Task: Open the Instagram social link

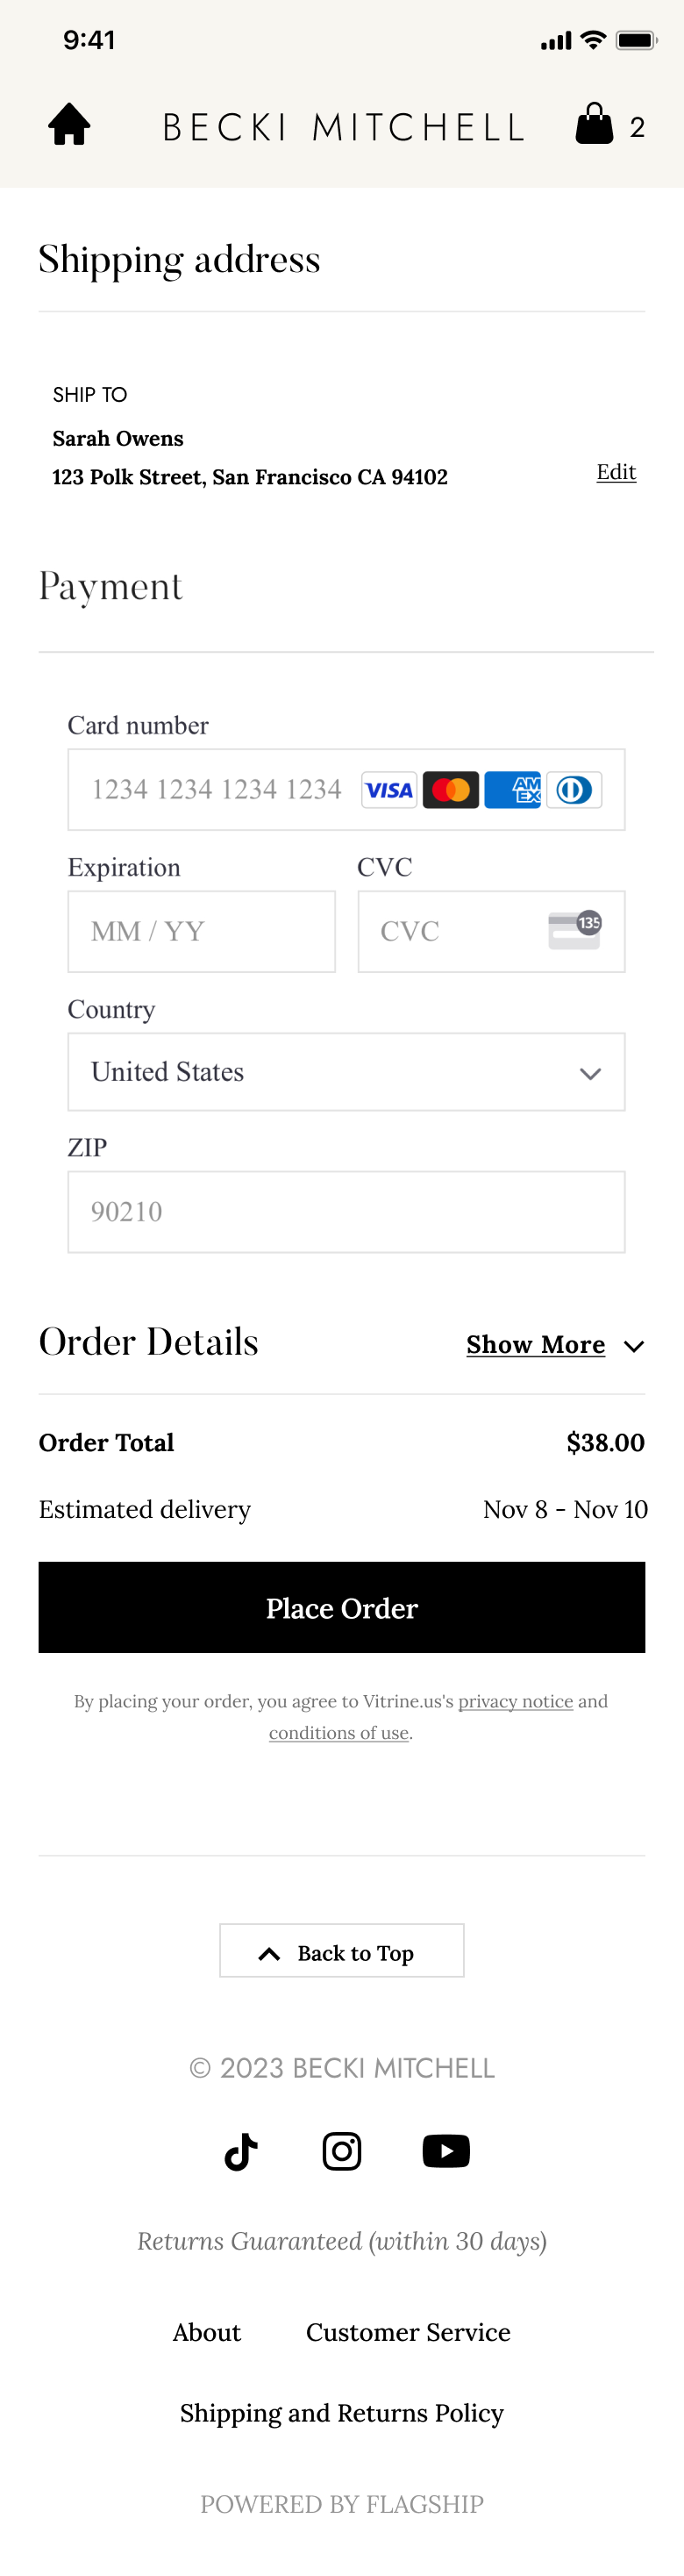Action: click(x=342, y=2151)
